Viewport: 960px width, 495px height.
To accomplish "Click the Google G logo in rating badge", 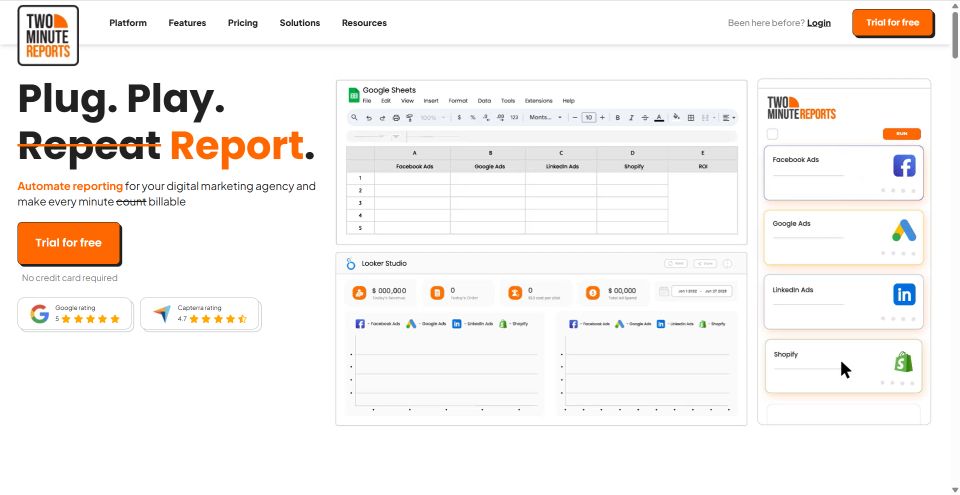I will (40, 314).
